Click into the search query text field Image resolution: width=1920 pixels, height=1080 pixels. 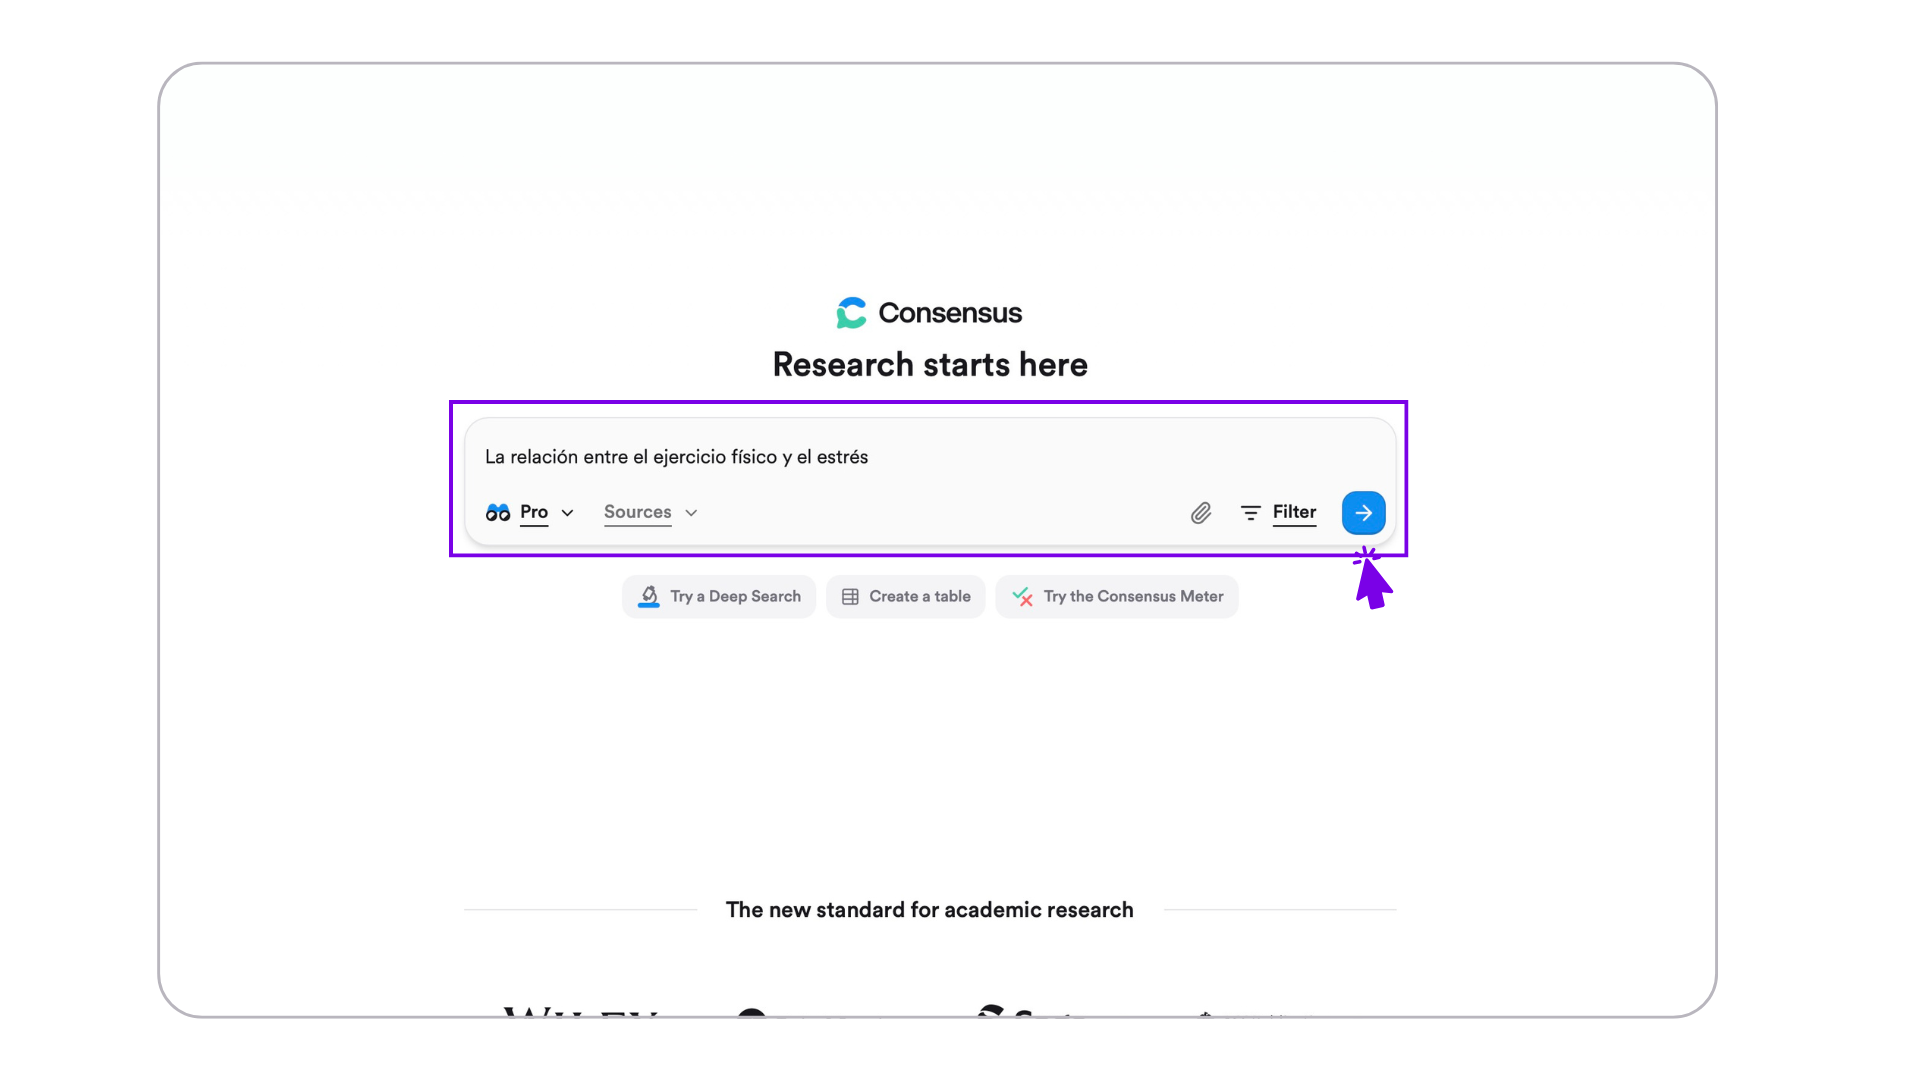[x=900, y=457]
